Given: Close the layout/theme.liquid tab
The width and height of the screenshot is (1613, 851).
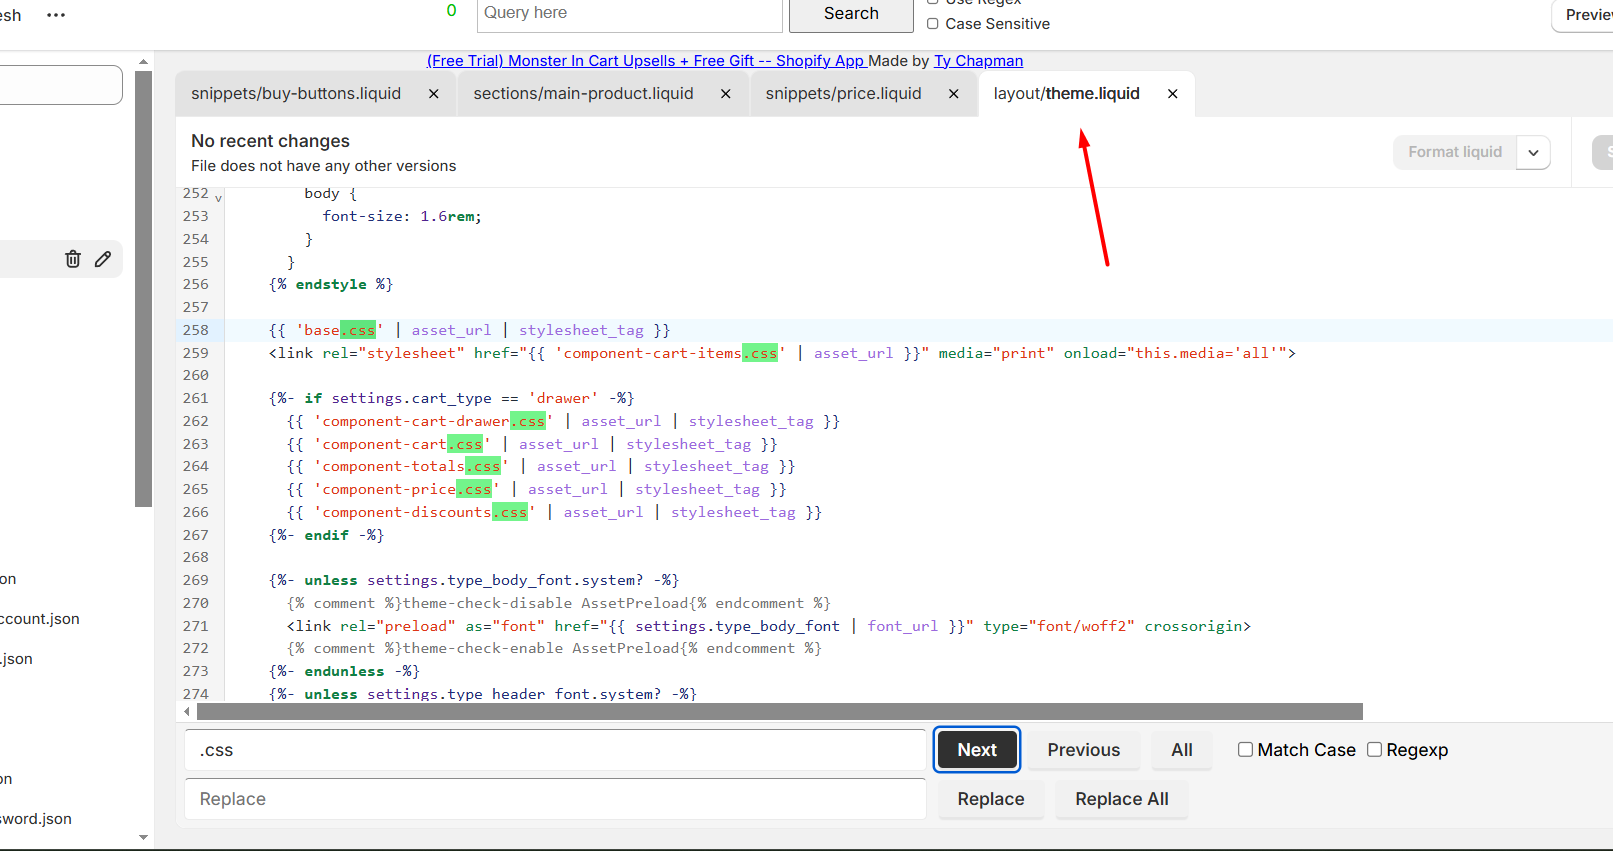Looking at the screenshot, I should 1173,94.
